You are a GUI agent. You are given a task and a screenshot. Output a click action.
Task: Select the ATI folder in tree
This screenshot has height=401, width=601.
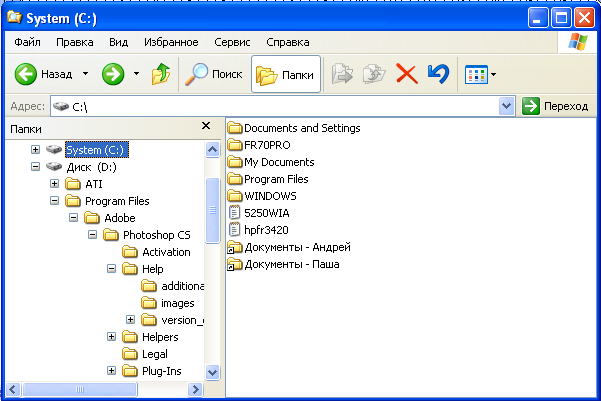[x=94, y=184]
